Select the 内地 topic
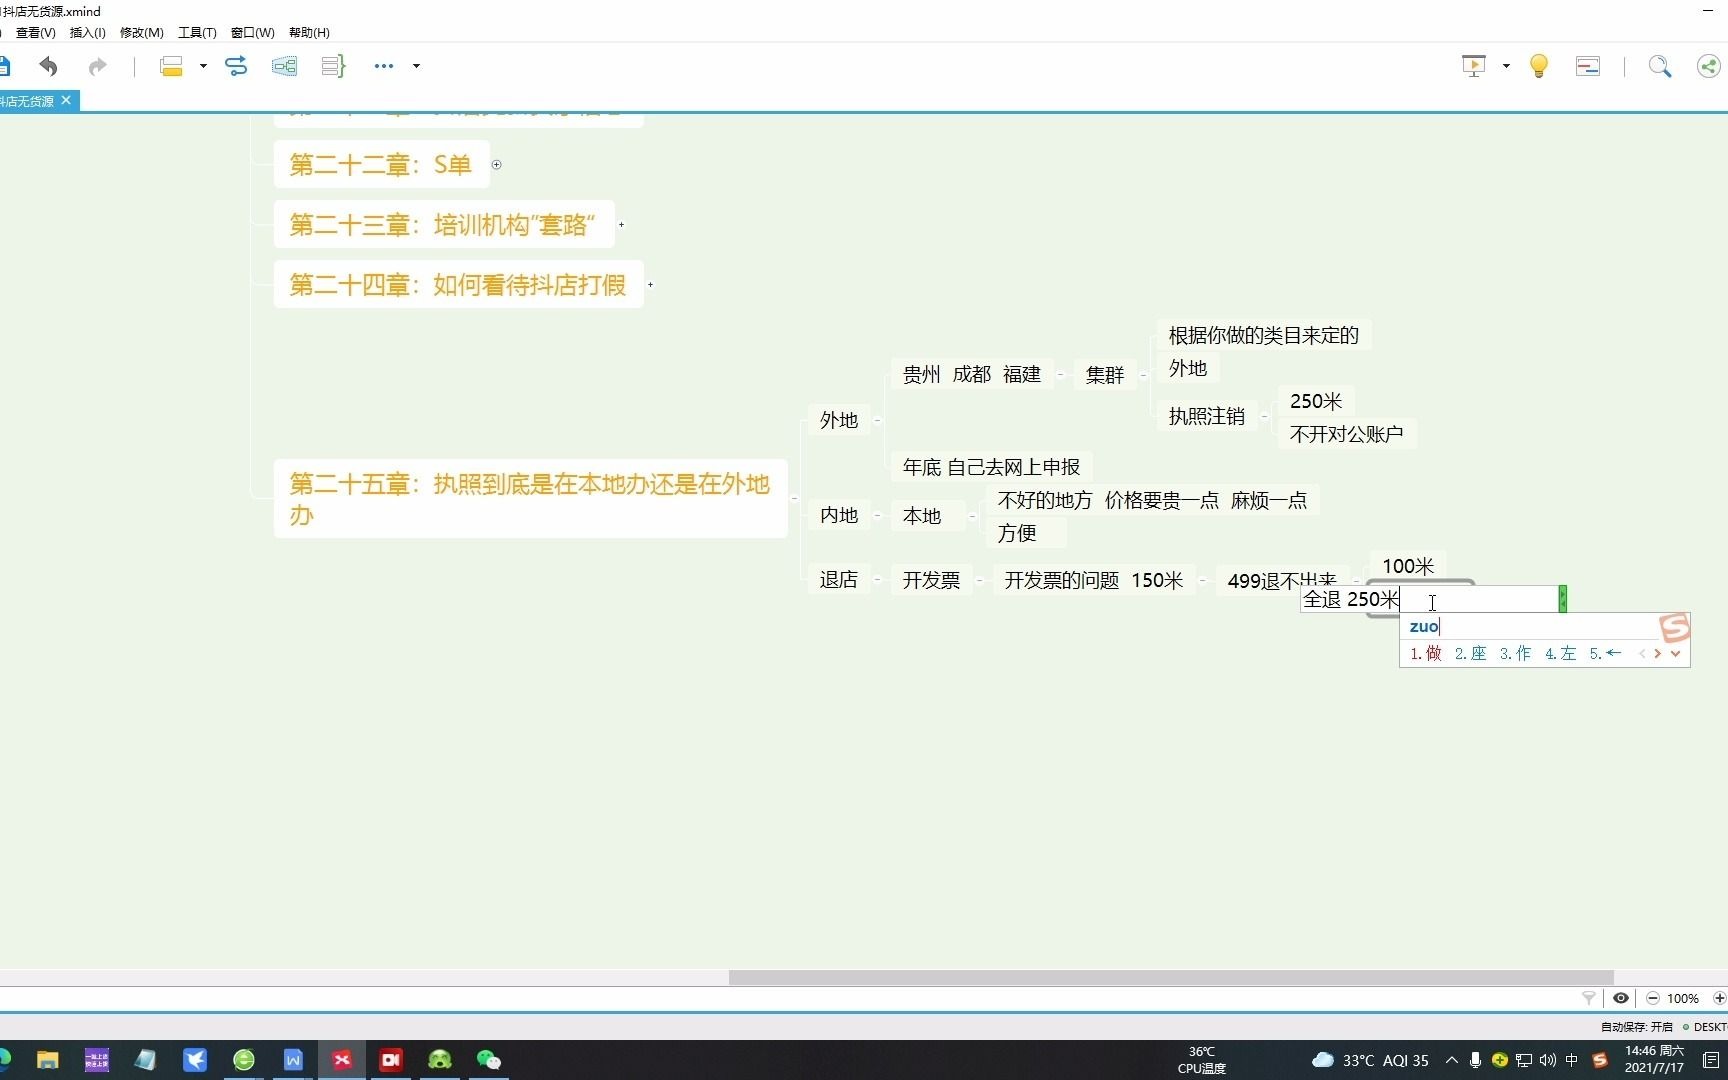Viewport: 1728px width, 1080px height. 839,515
